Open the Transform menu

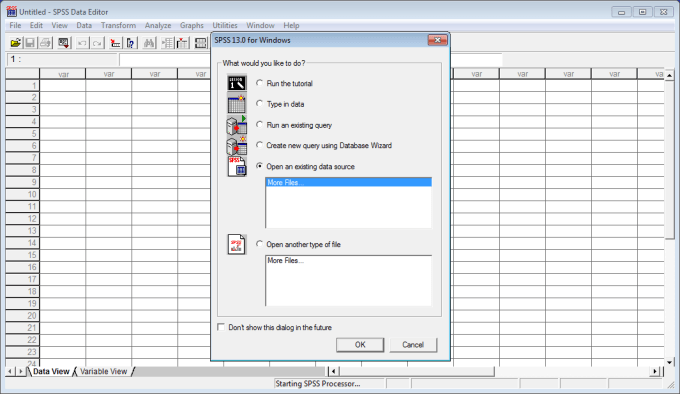tap(118, 25)
